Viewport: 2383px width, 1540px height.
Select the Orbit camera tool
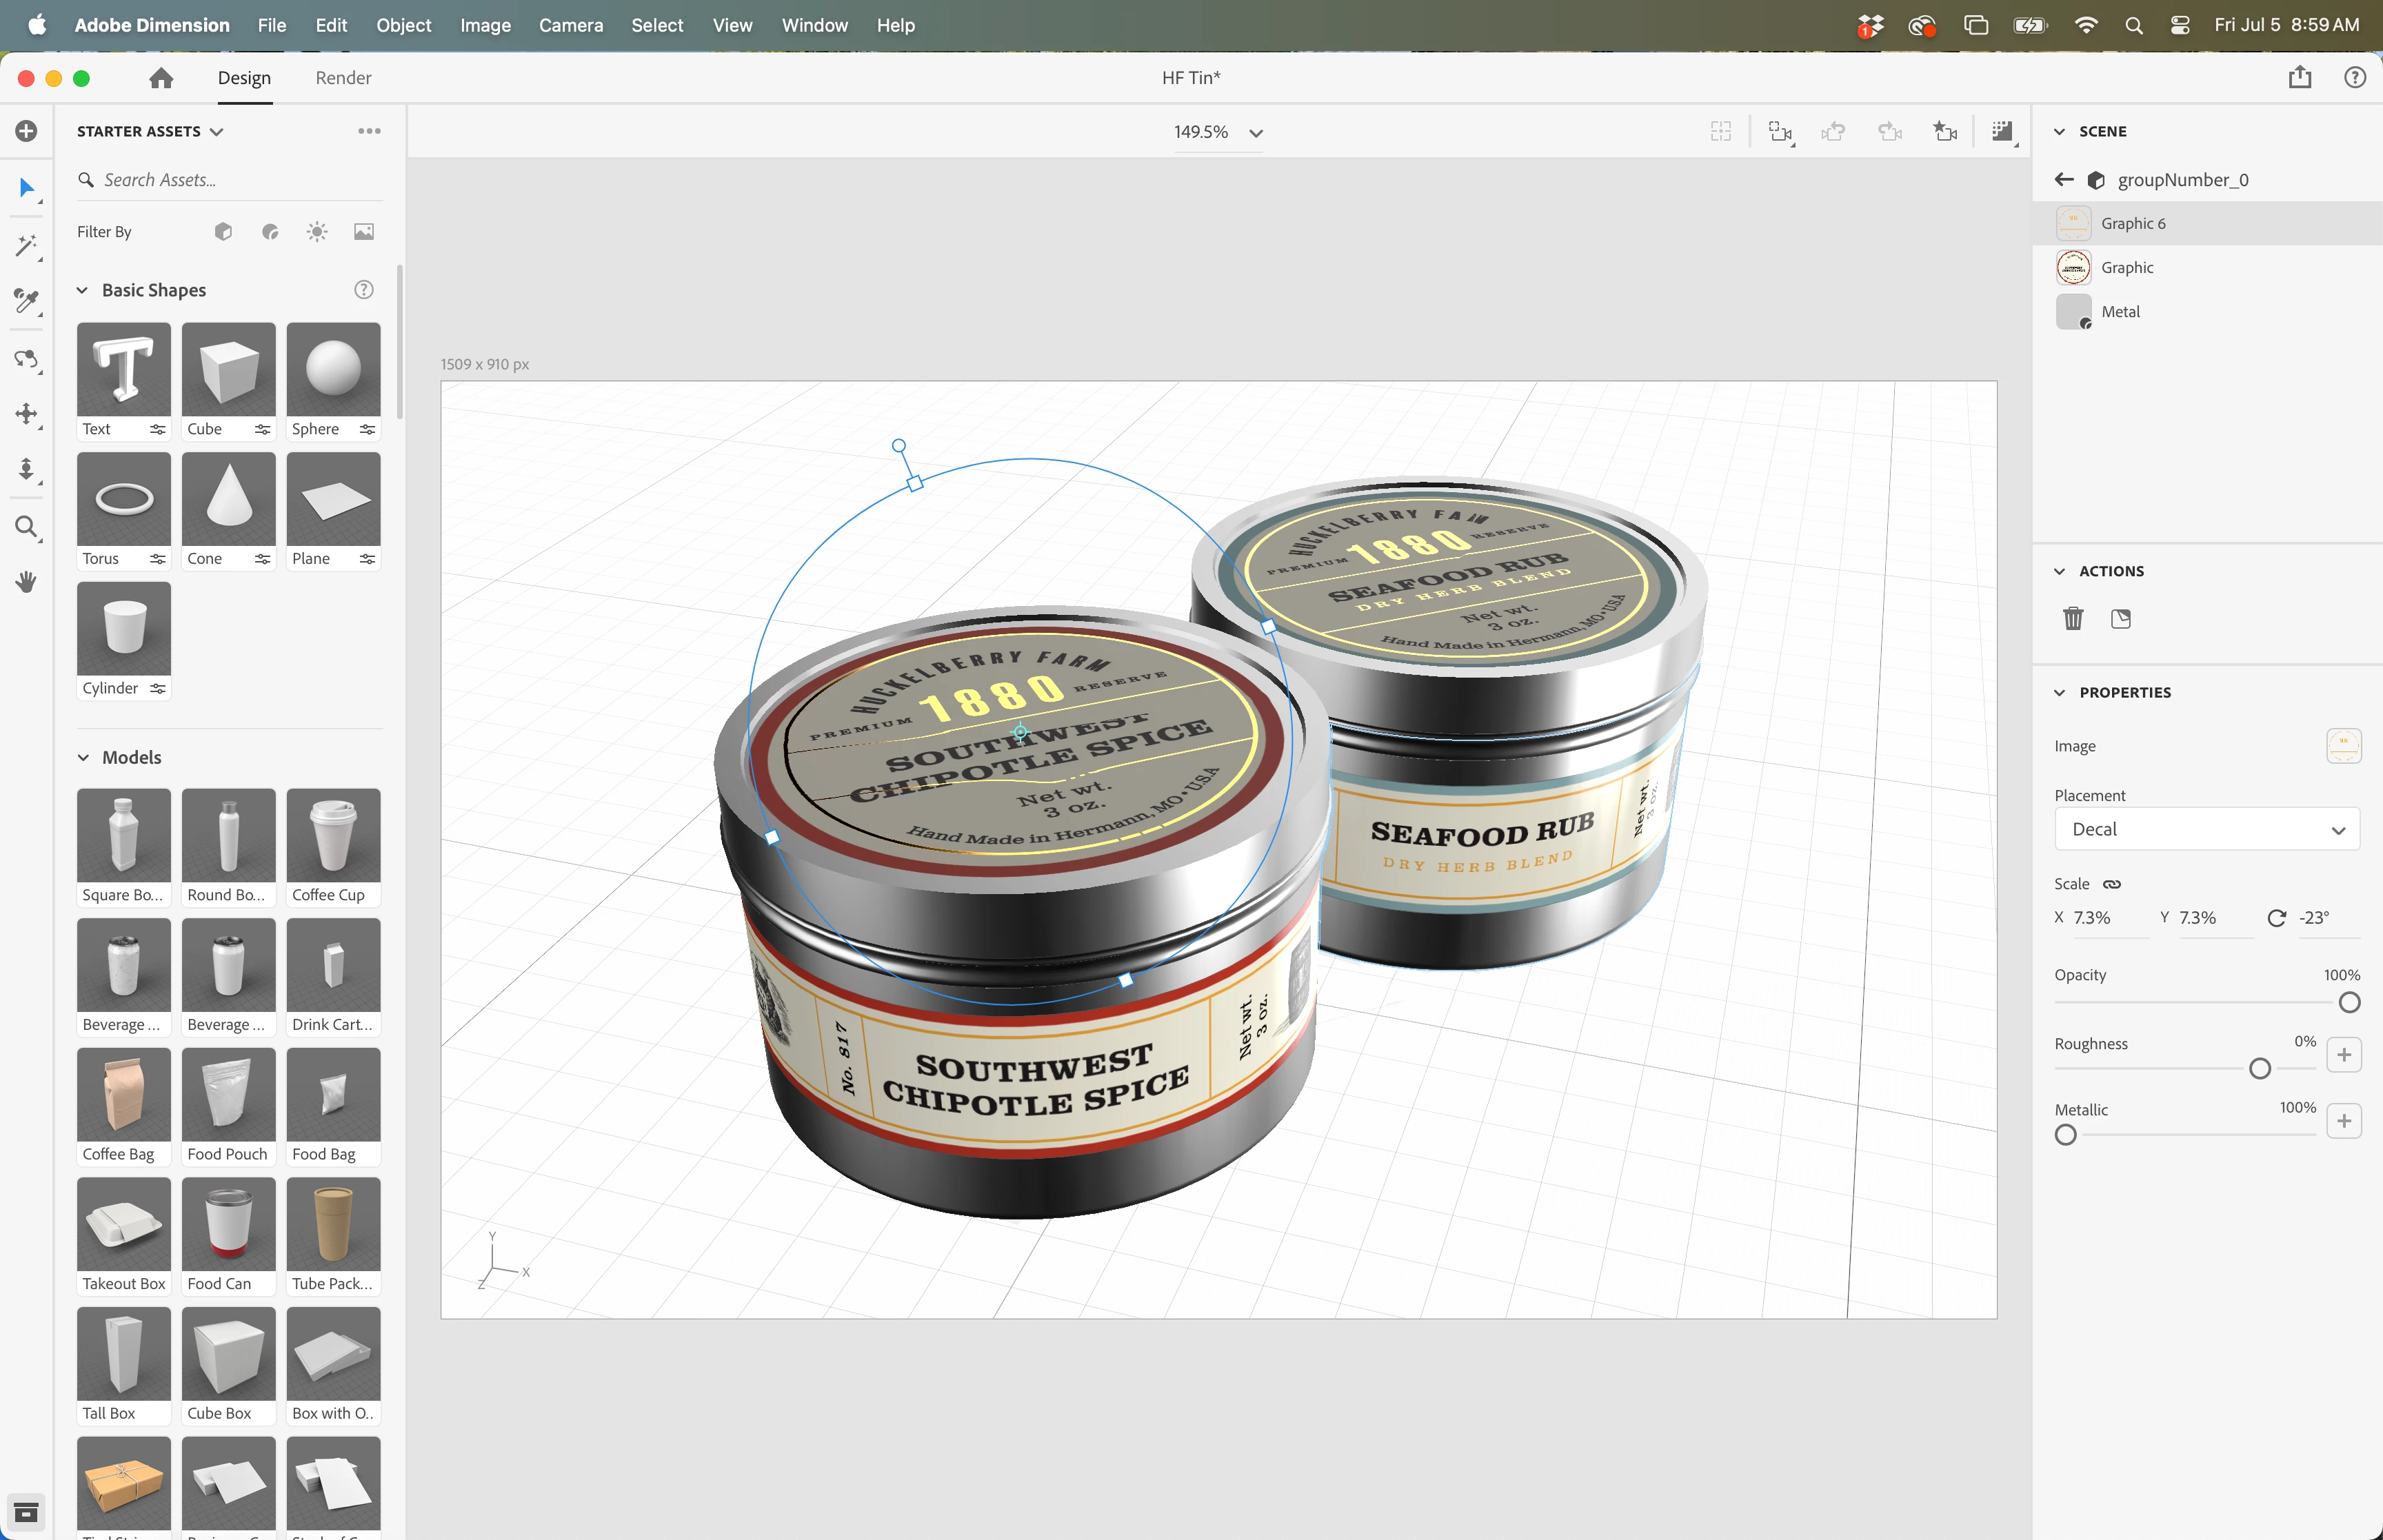(26, 359)
